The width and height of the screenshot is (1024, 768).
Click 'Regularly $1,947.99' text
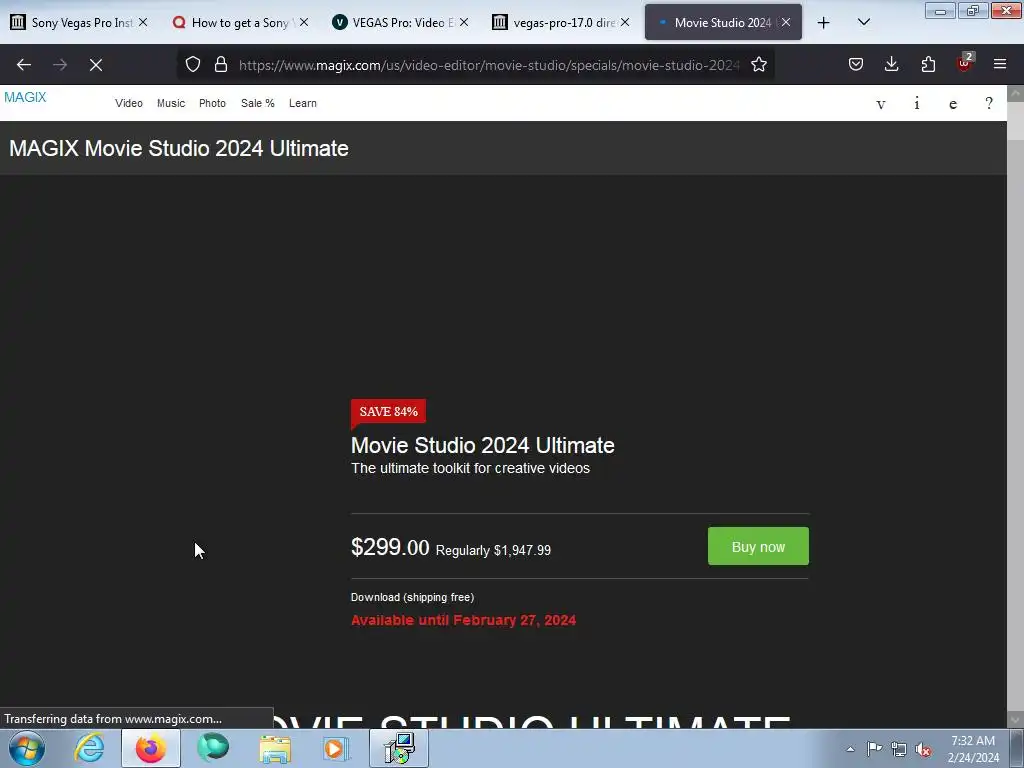493,551
